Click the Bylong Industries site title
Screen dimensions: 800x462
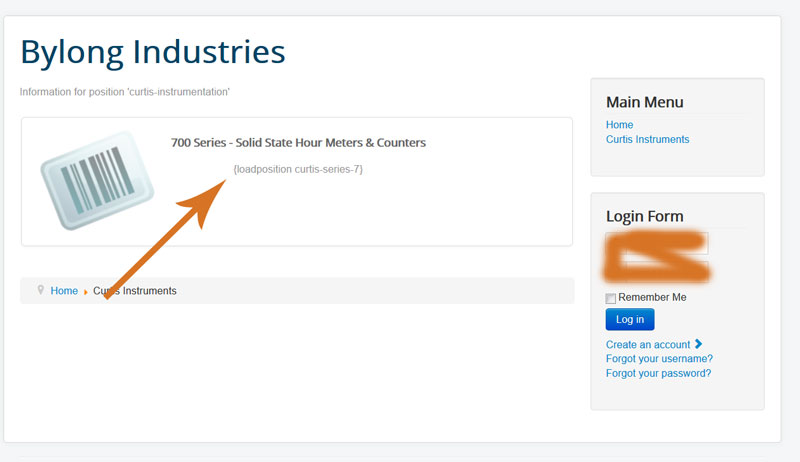[152, 51]
